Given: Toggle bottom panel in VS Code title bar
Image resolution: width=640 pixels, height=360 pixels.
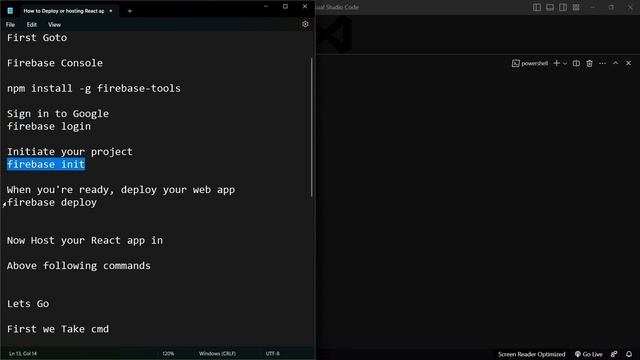Looking at the screenshot, I should 550,7.
